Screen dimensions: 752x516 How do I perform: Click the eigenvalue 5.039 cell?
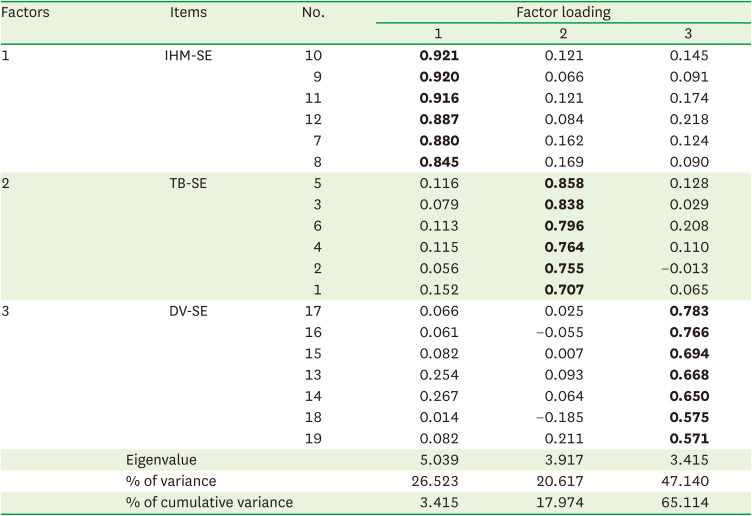(x=438, y=459)
